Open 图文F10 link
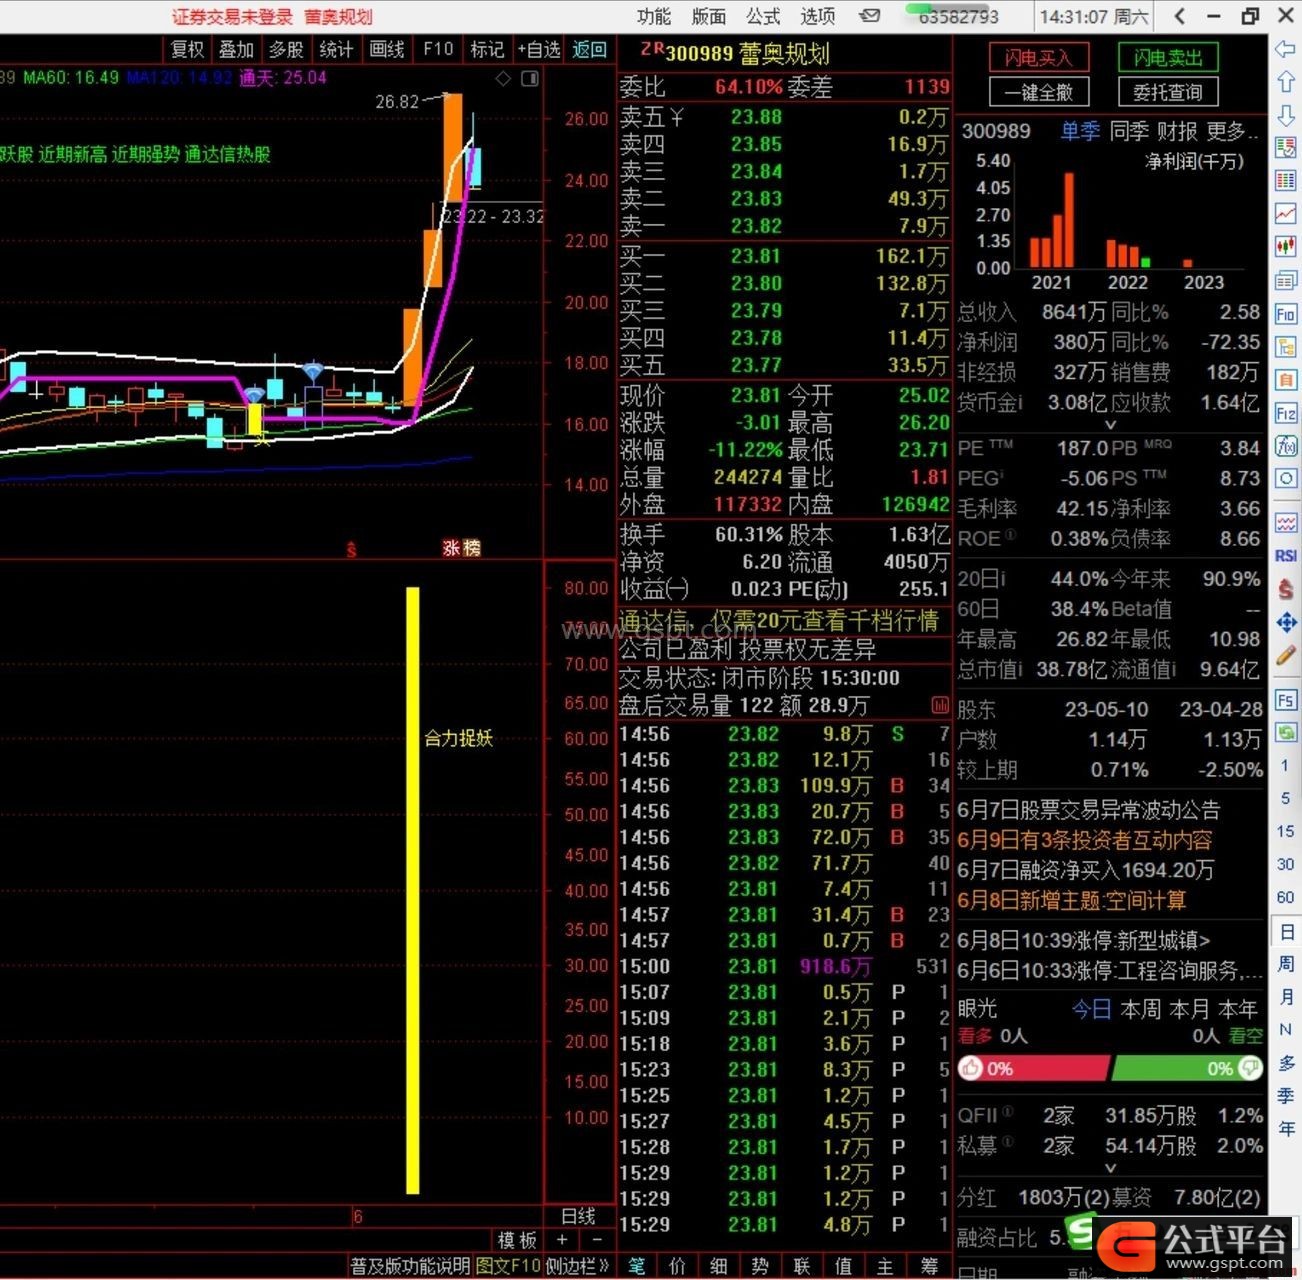 (x=508, y=1266)
